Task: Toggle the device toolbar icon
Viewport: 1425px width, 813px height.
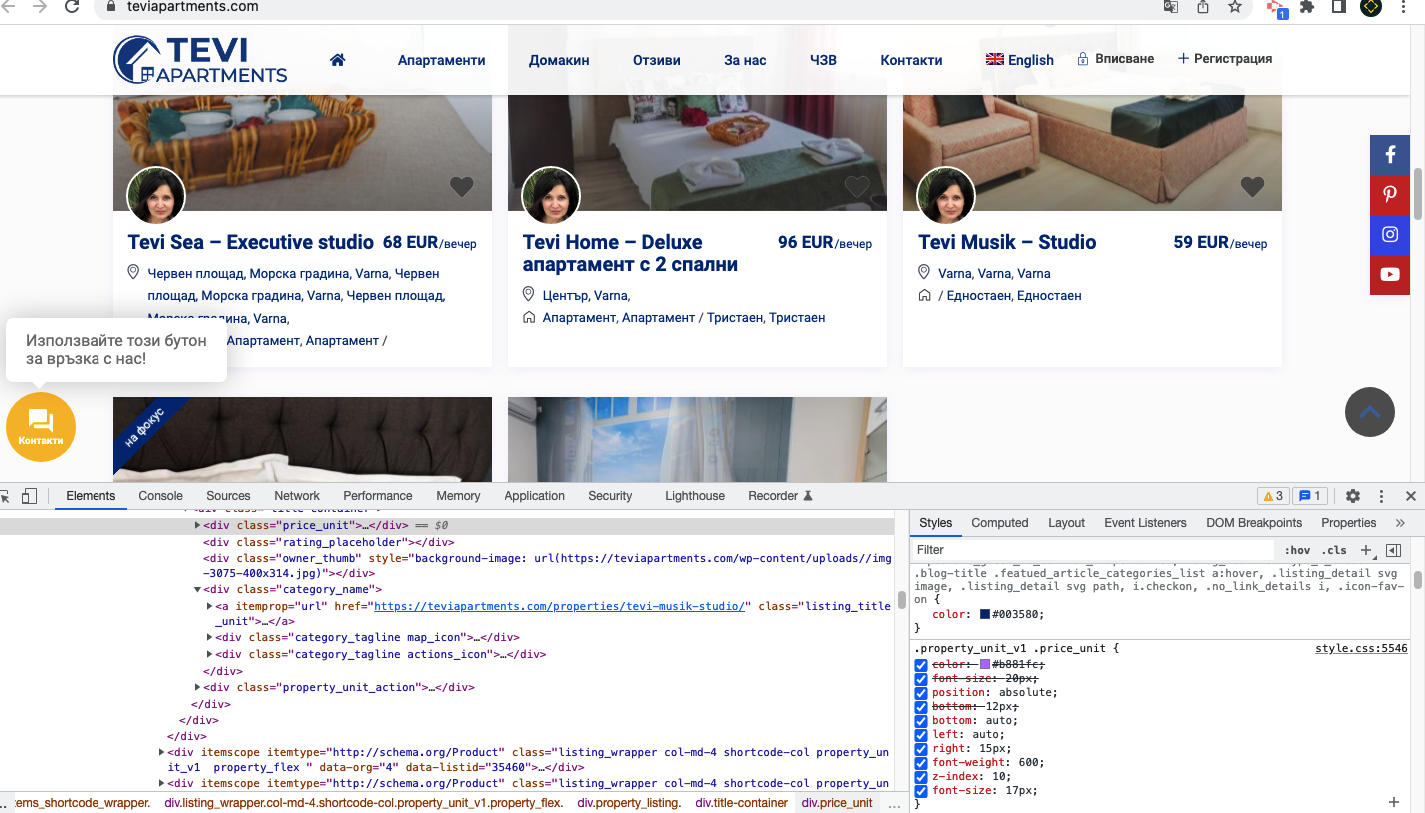Action: 29,496
